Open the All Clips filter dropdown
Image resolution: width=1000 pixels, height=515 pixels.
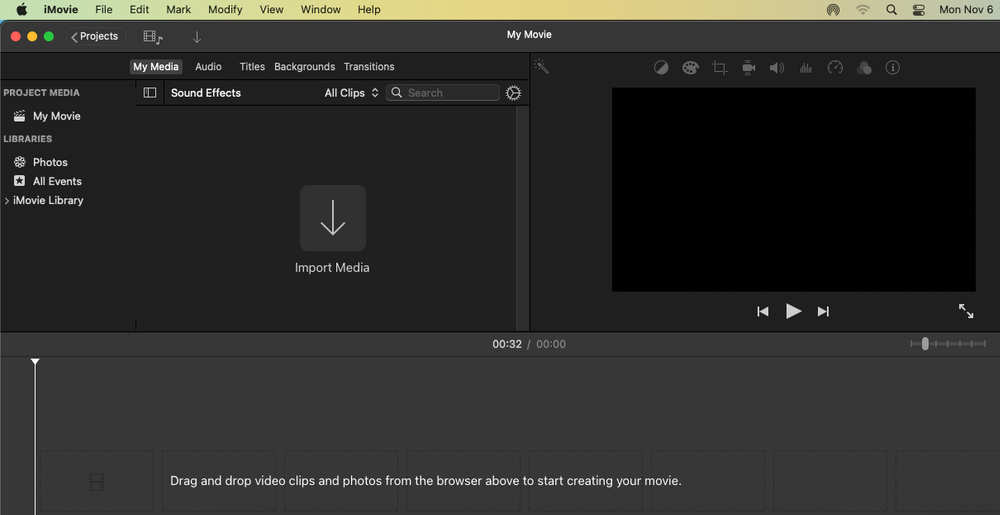click(x=352, y=93)
